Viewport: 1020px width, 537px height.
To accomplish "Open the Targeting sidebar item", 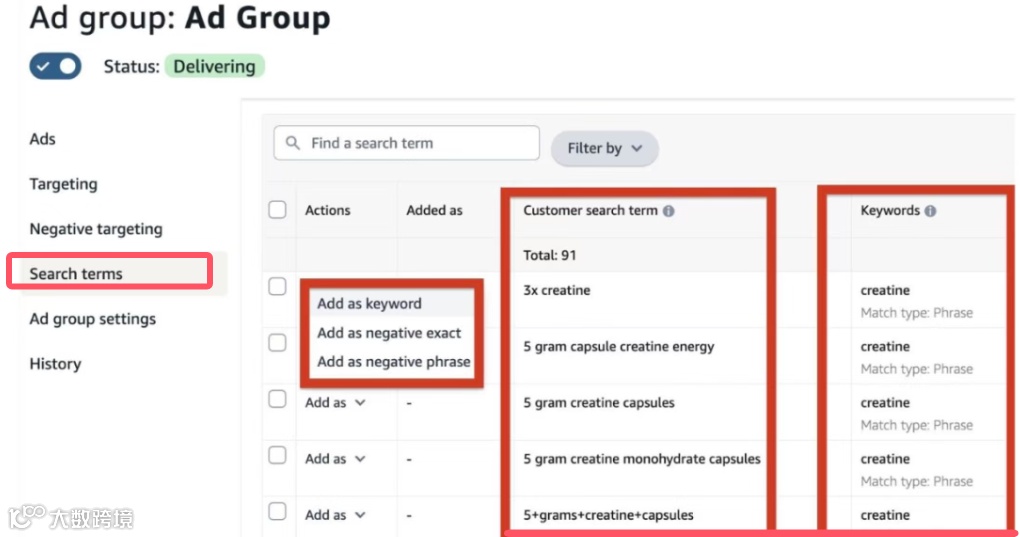I will pyautogui.click(x=63, y=184).
